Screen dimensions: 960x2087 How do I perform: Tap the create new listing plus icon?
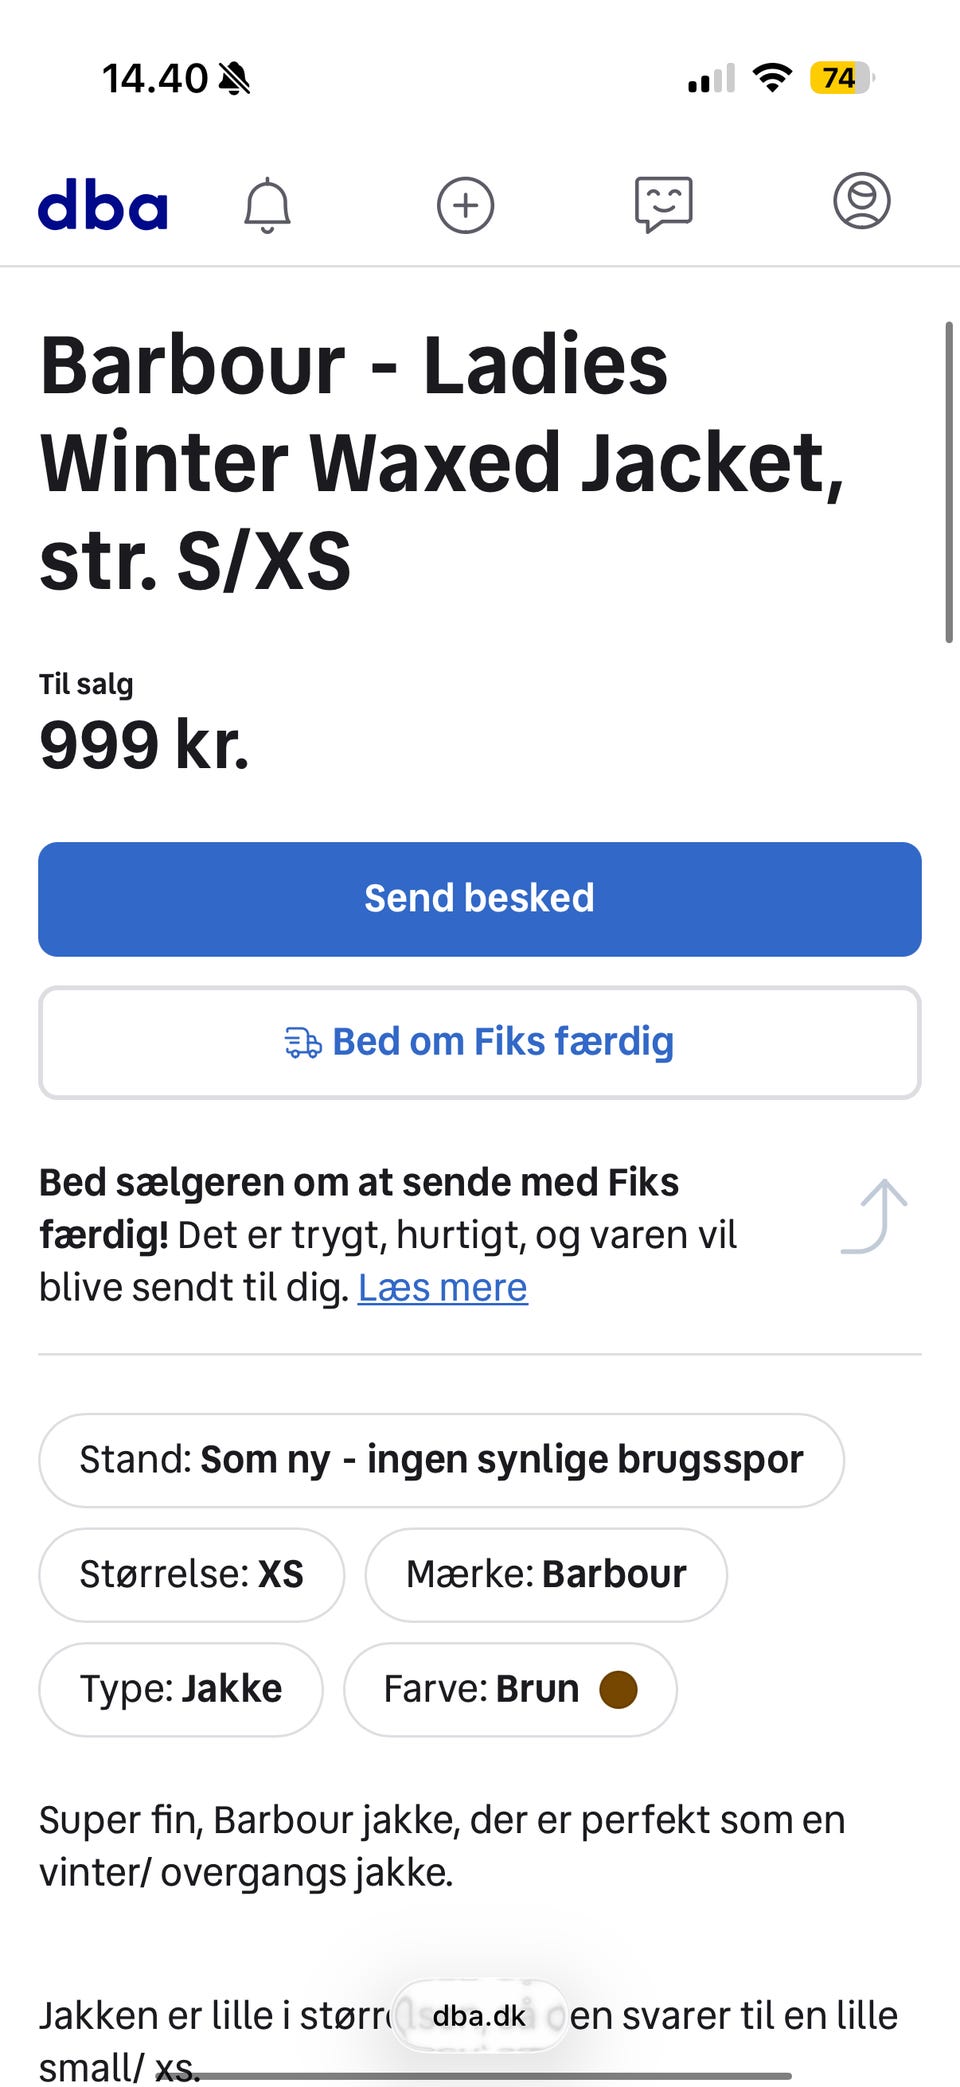[x=465, y=206]
